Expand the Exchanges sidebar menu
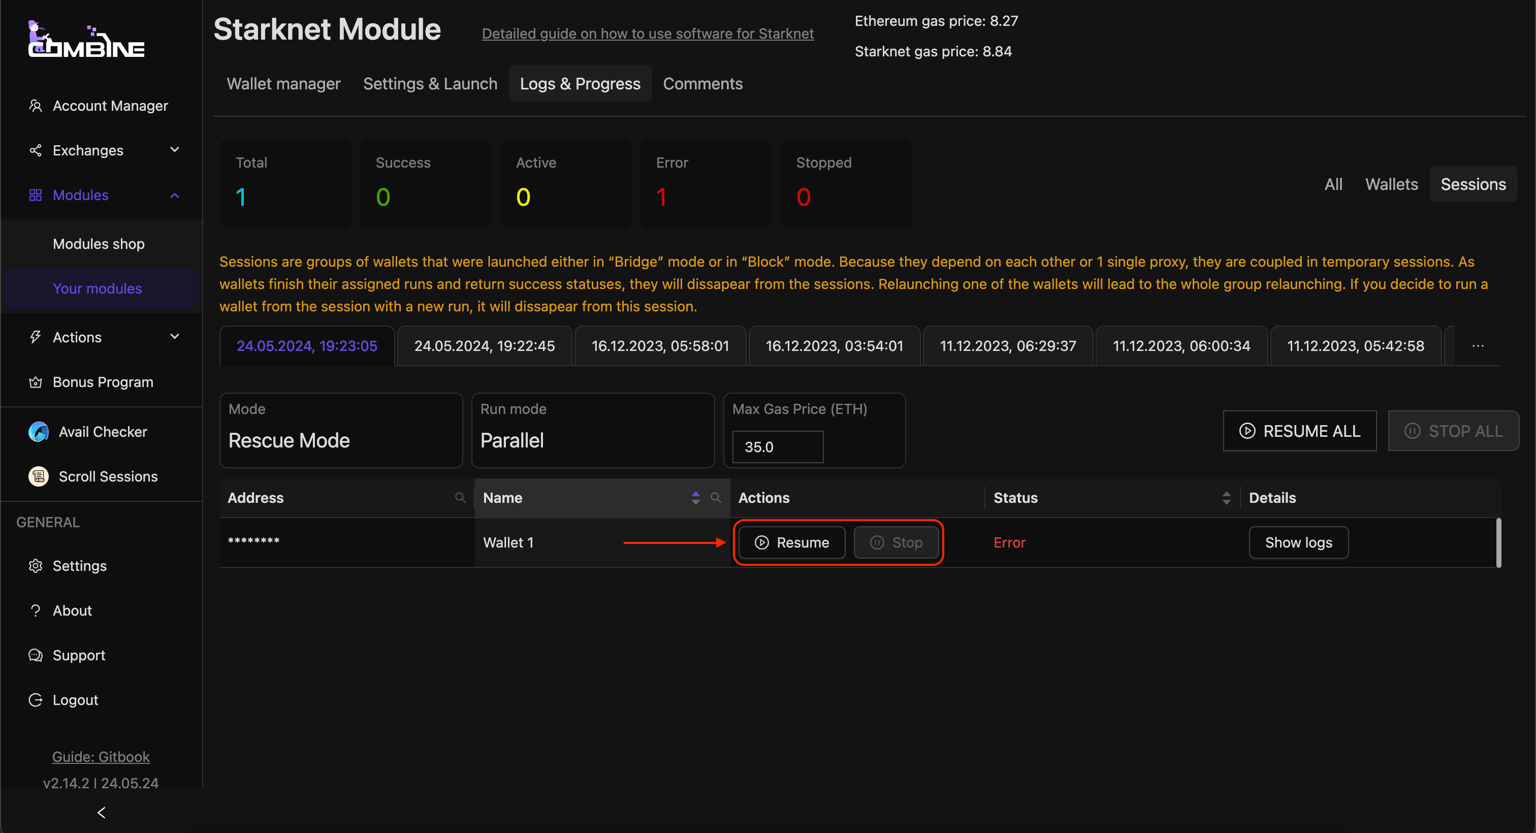The image size is (1536, 833). 102,150
